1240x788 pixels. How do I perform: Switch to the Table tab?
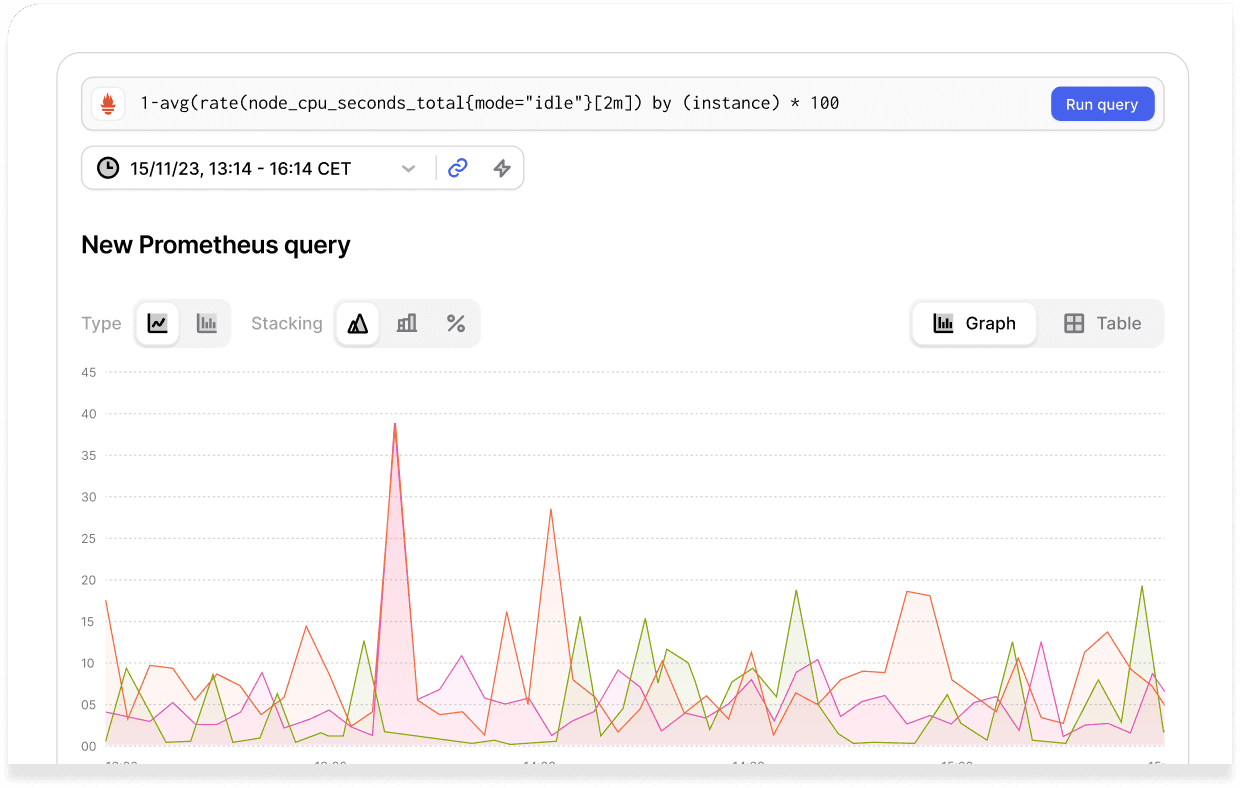1101,322
